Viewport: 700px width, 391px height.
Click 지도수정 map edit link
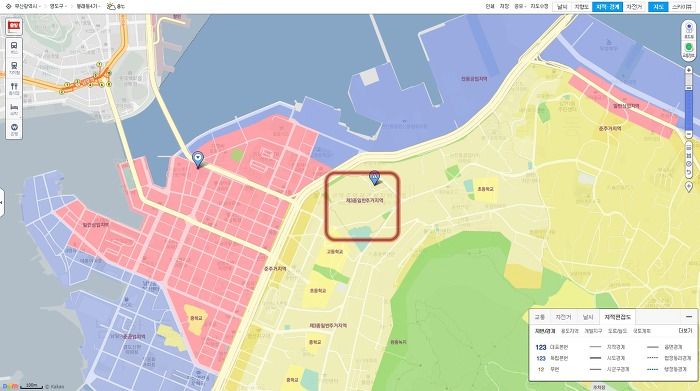(539, 6)
